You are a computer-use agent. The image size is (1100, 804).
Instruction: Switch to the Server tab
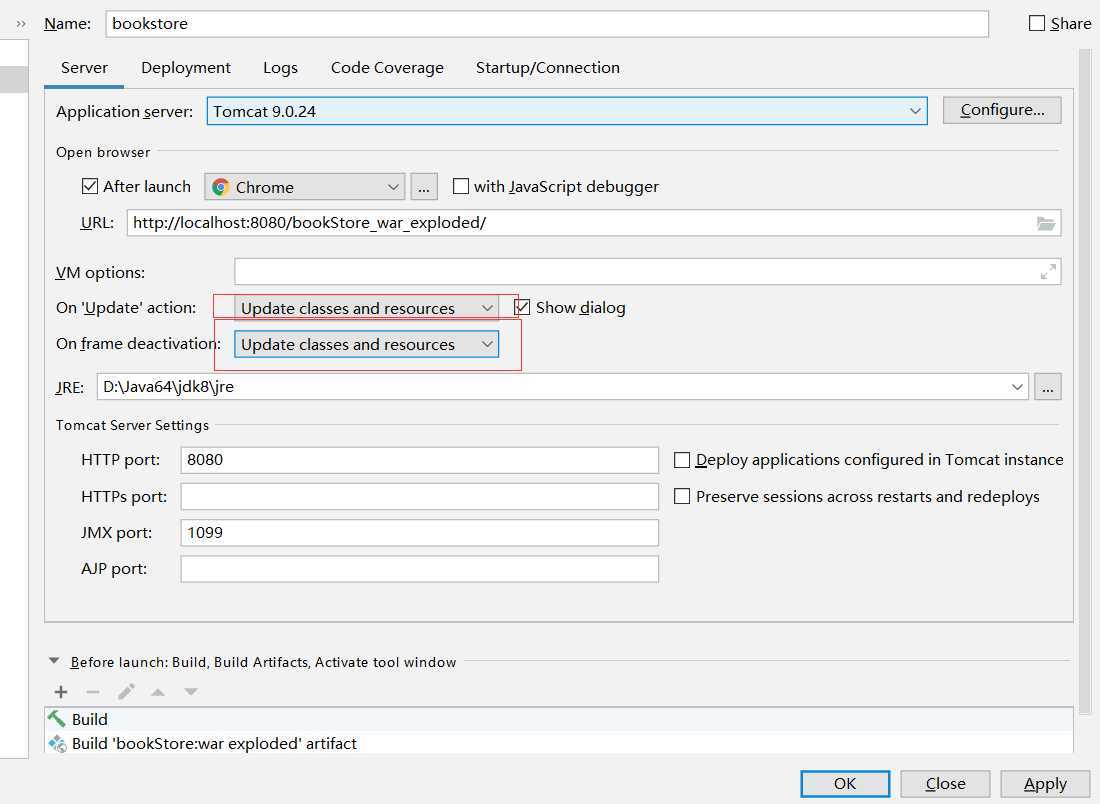pos(84,67)
